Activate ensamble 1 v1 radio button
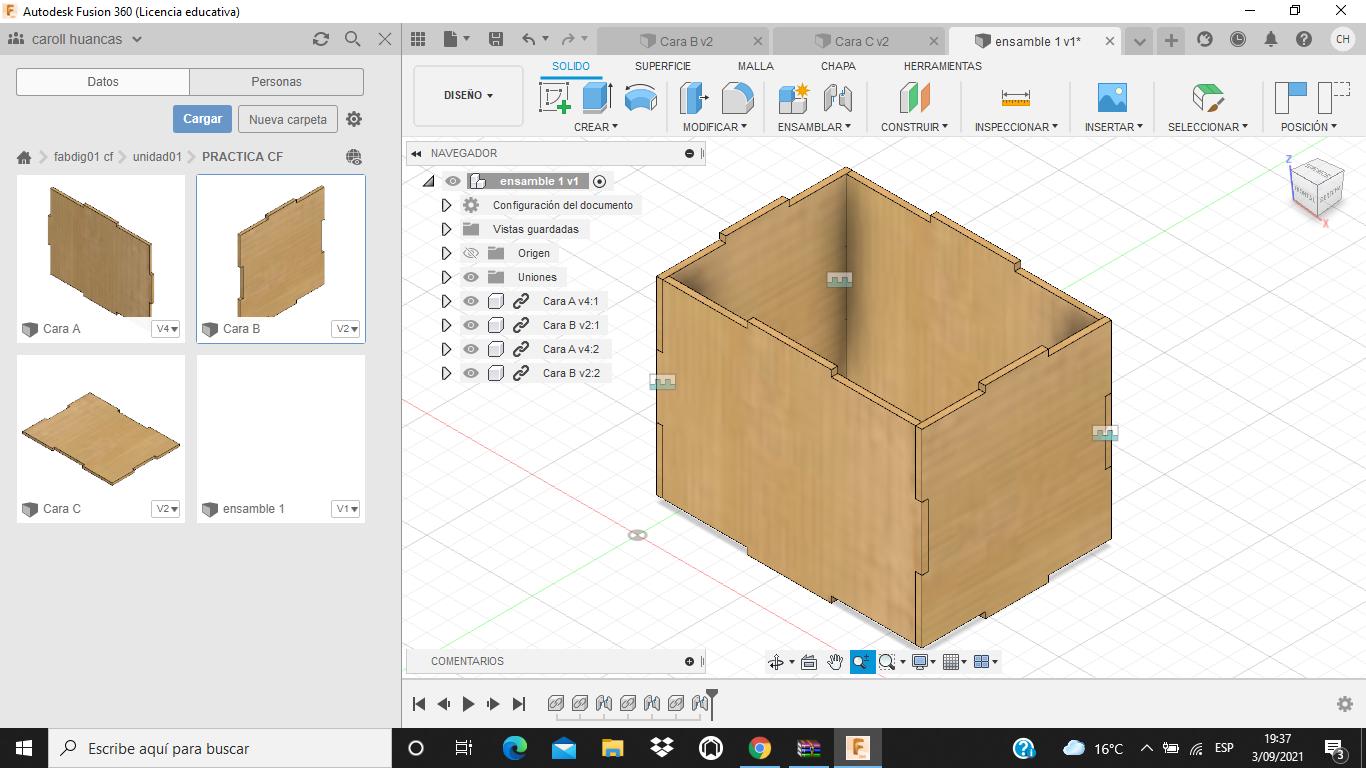This screenshot has height=768, width=1366. point(600,181)
